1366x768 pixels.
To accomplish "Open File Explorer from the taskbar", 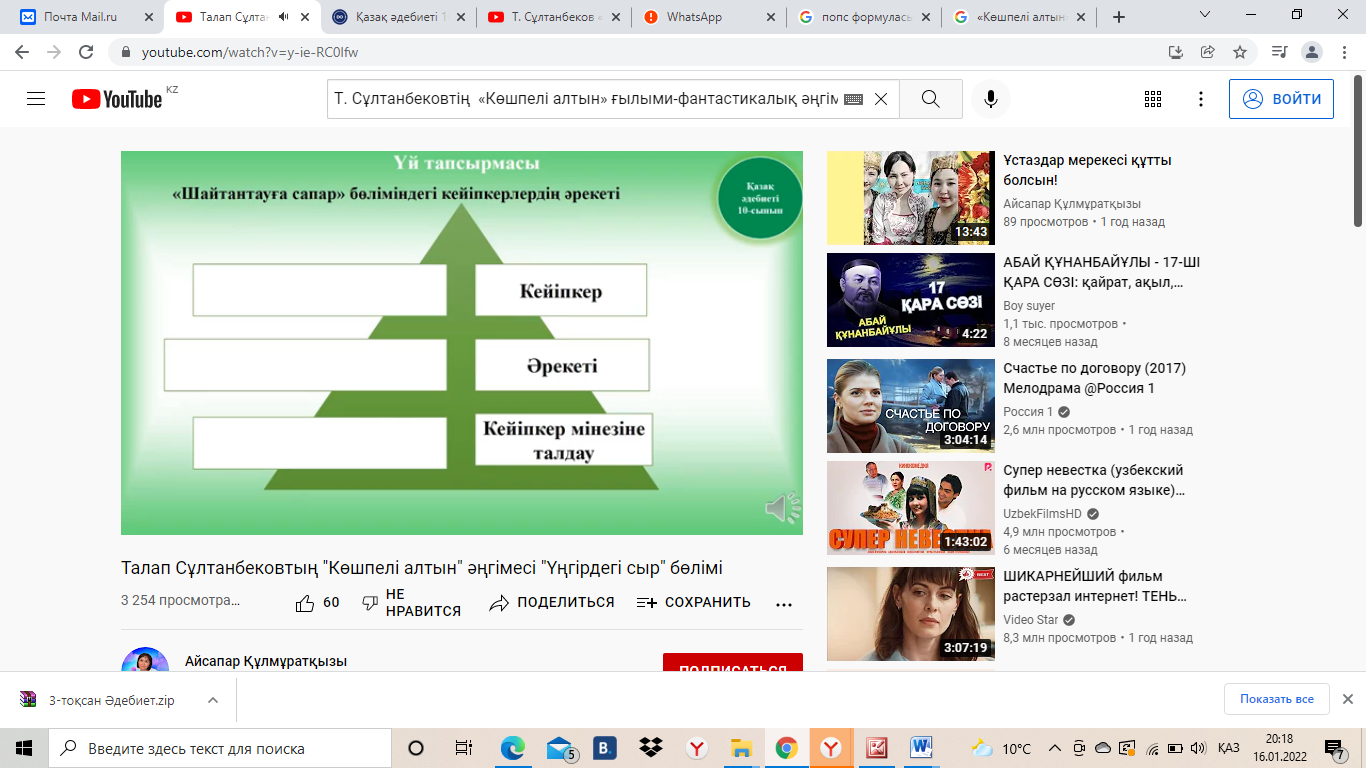I will [741, 748].
